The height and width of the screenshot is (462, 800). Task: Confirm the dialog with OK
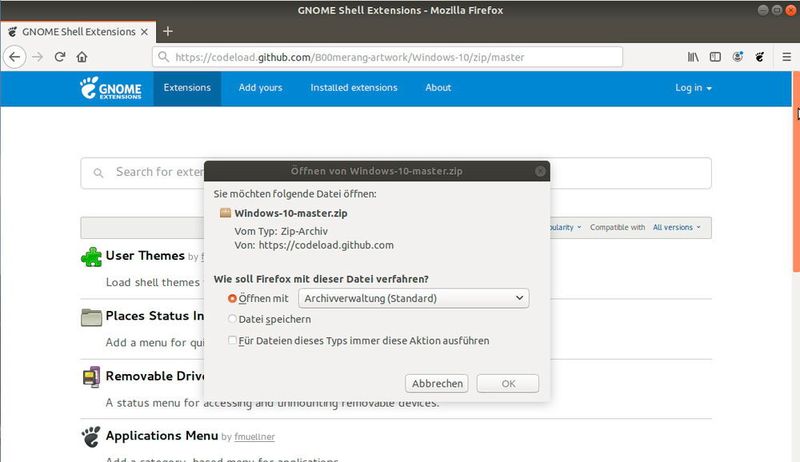pos(508,383)
